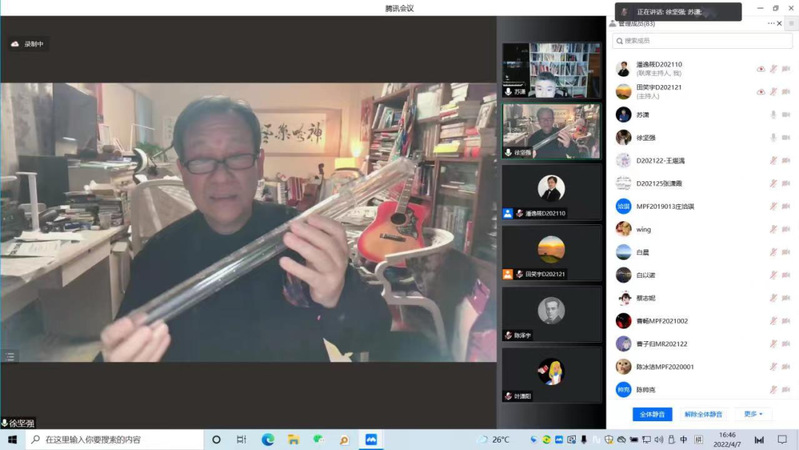Viewport: 799px width, 450px height.
Task: Click the 全体静音 button
Action: (x=652, y=414)
